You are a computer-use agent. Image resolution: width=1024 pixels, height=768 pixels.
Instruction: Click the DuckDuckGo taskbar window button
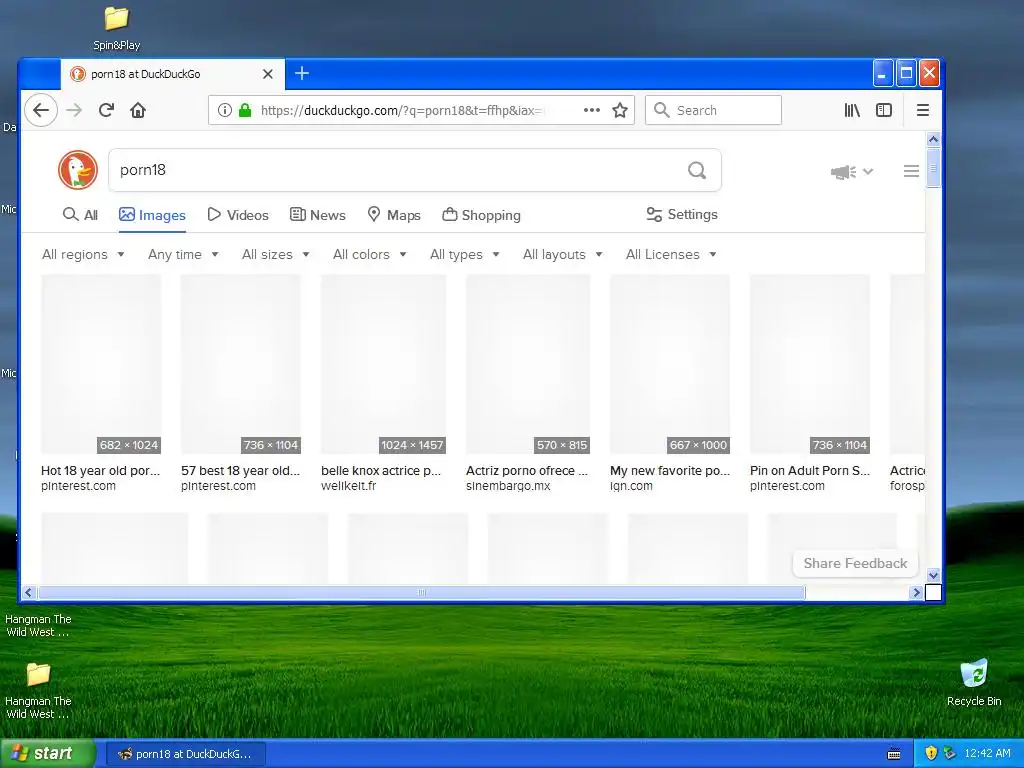pos(185,754)
